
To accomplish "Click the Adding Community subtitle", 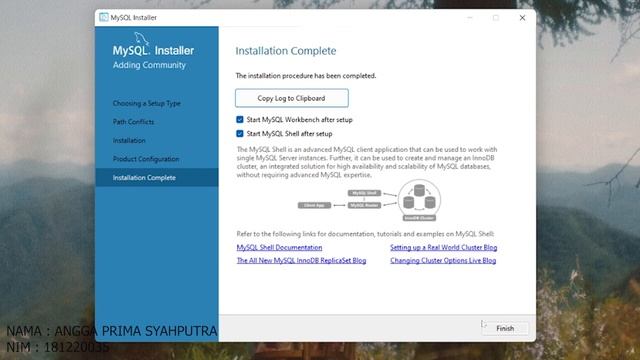I will click(x=149, y=65).
